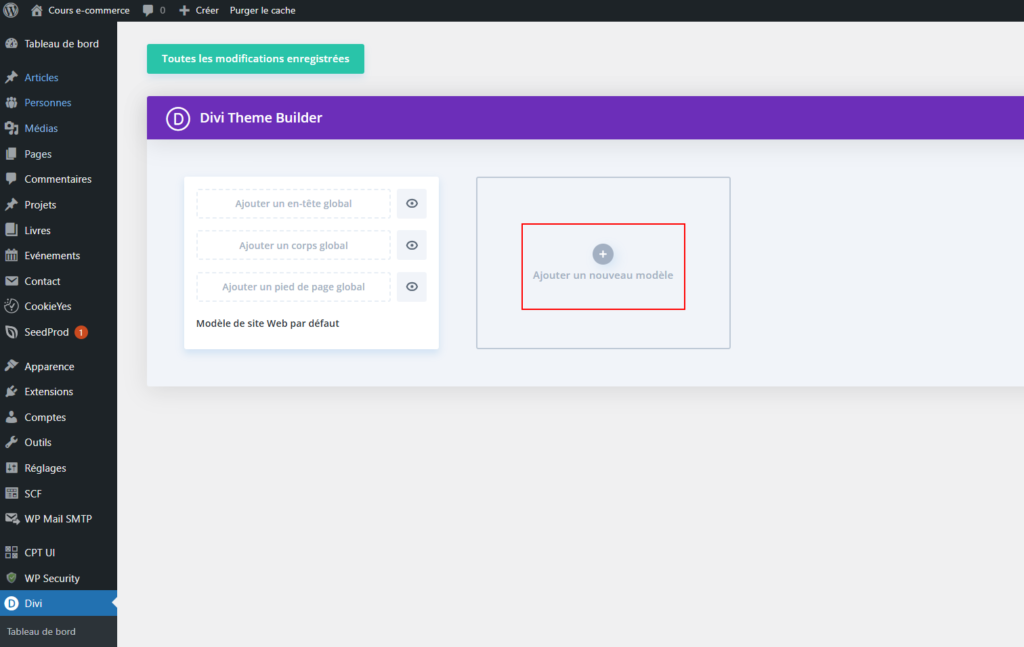Click the CPT UI icon
The image size is (1024, 647).
[11, 552]
